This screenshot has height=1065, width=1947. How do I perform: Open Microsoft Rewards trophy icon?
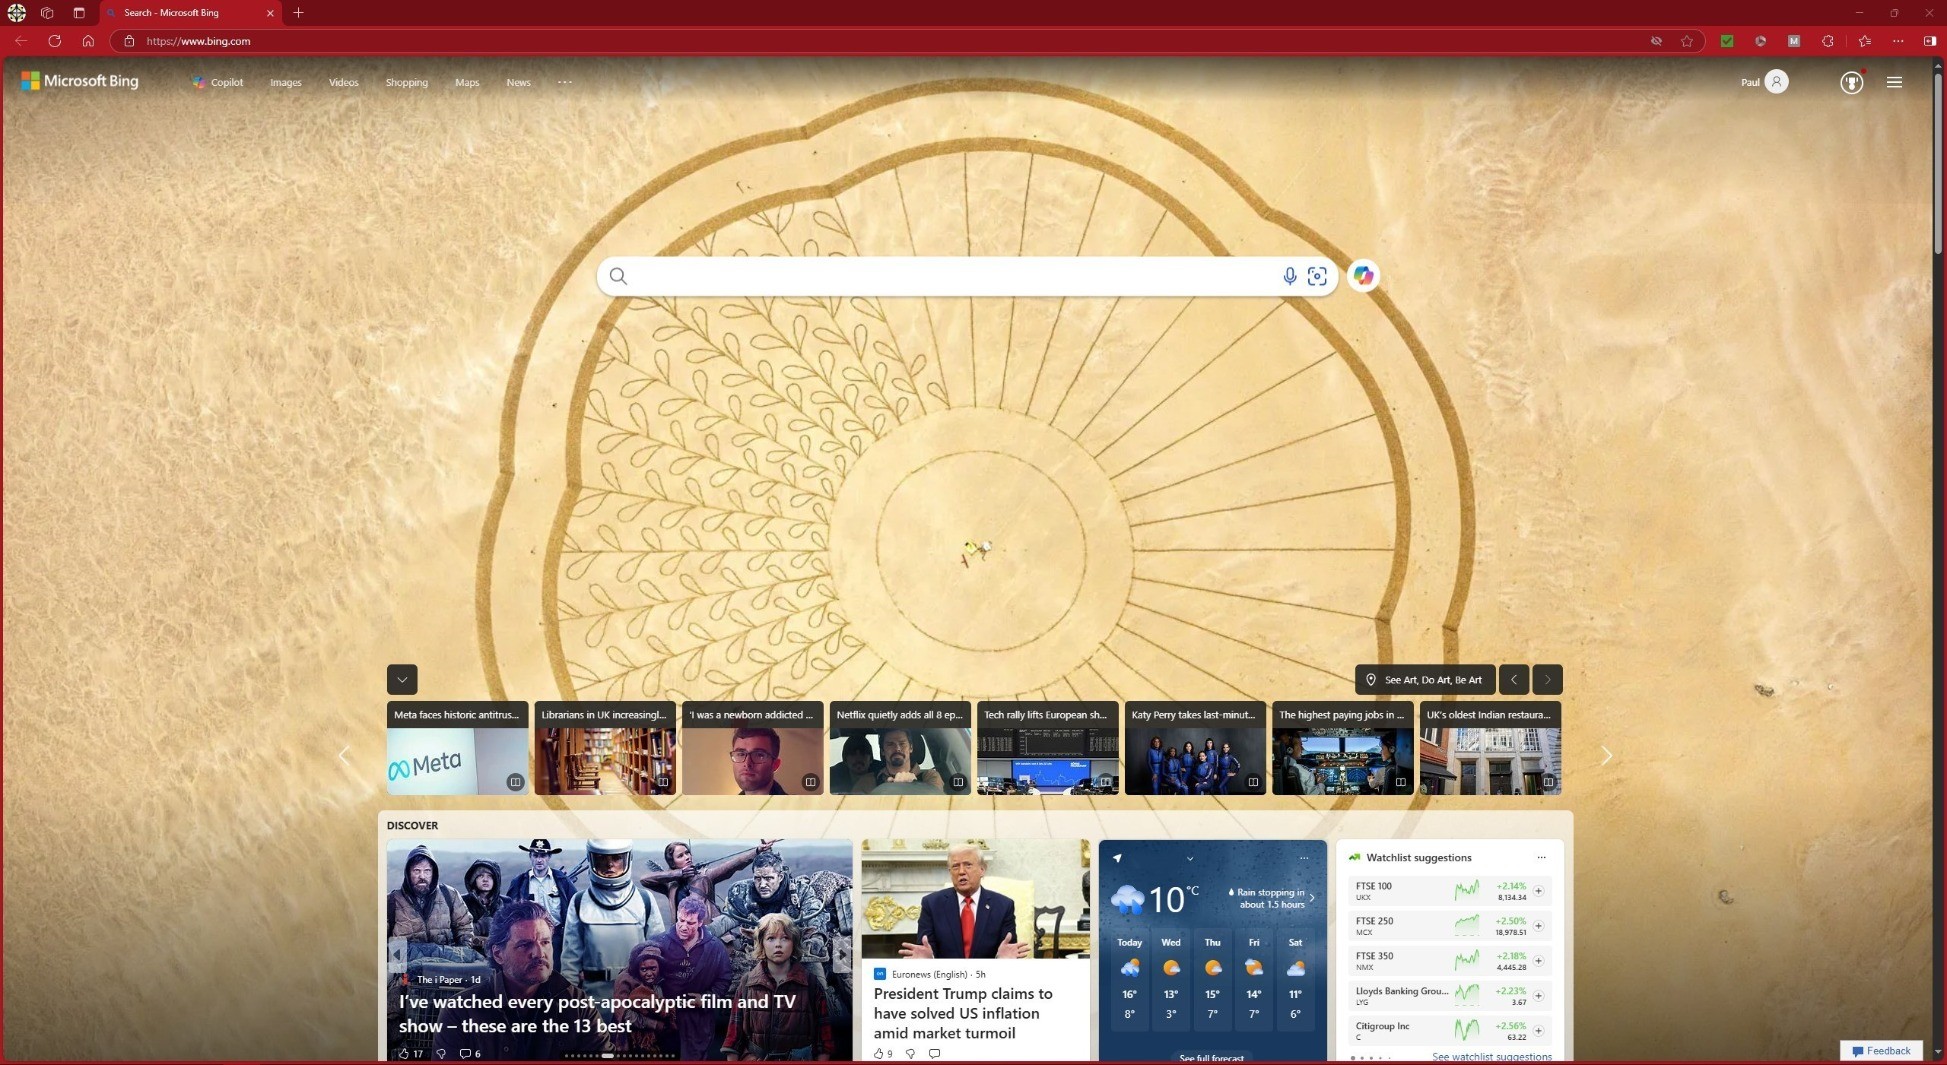(x=1852, y=82)
